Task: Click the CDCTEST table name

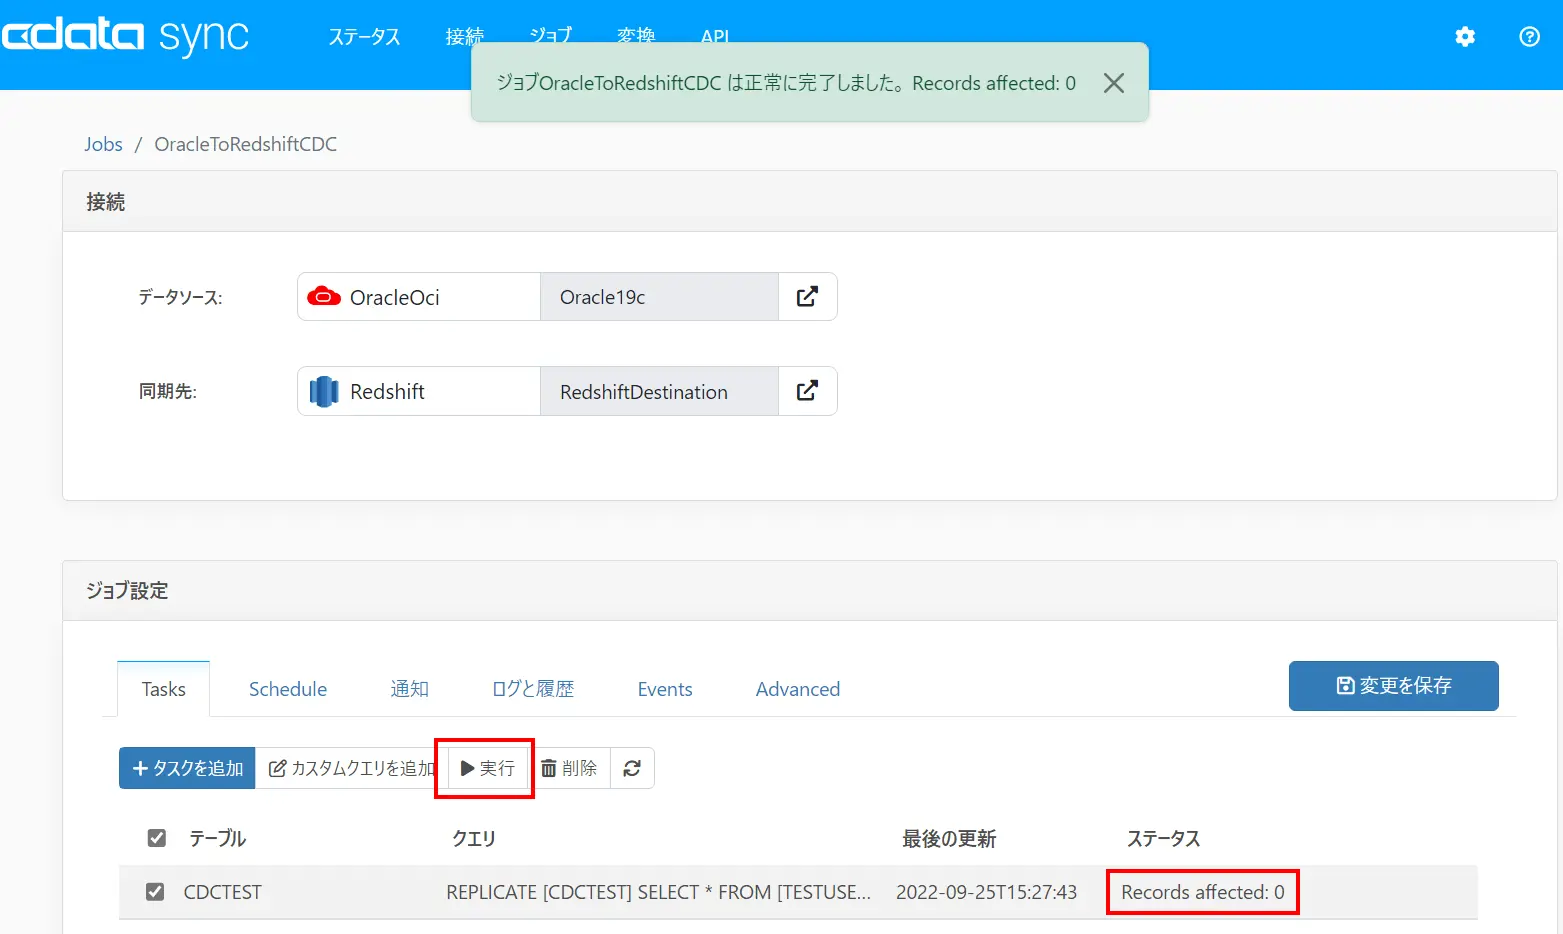Action: (x=223, y=892)
